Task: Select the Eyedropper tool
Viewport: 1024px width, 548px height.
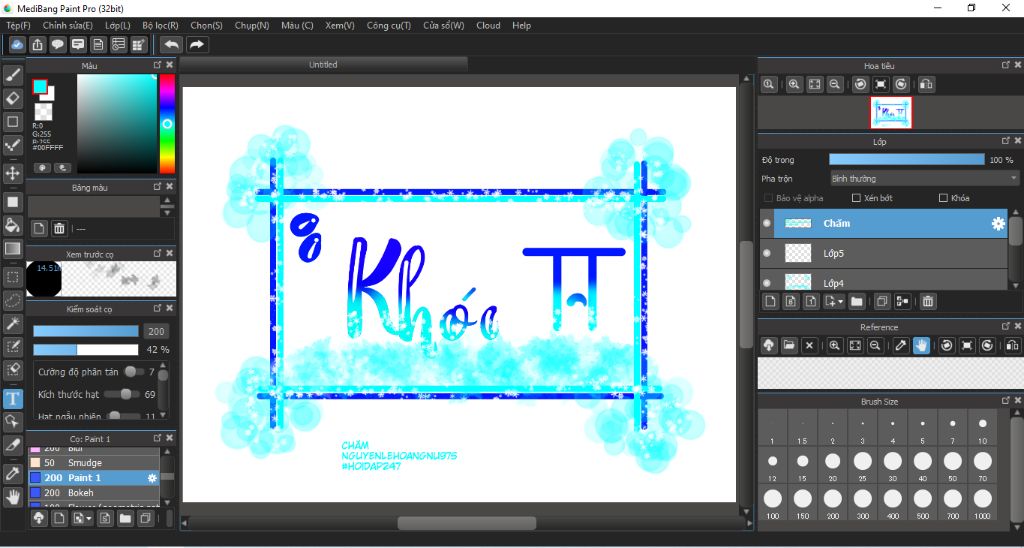Action: (x=12, y=474)
